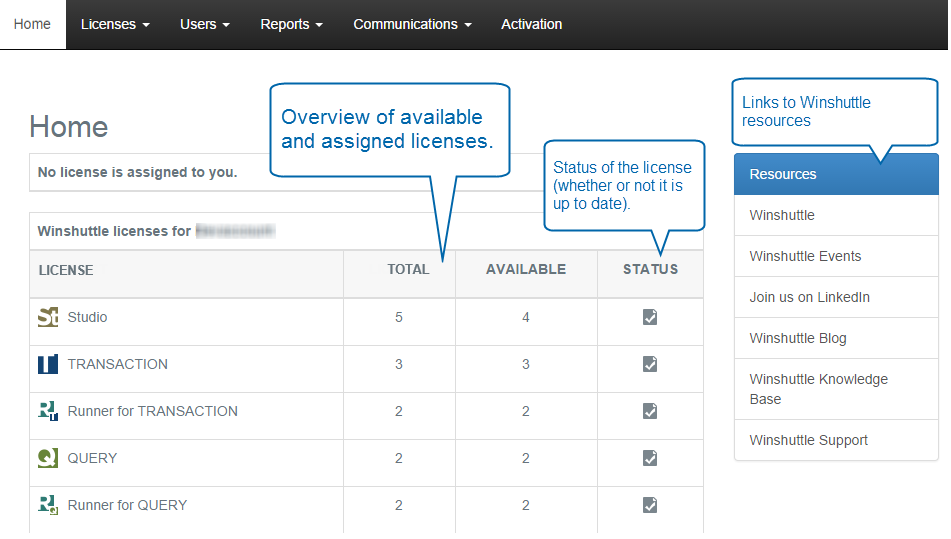
Task: Click the 'Winshuttle licenses for' table title
Action: coord(114,231)
